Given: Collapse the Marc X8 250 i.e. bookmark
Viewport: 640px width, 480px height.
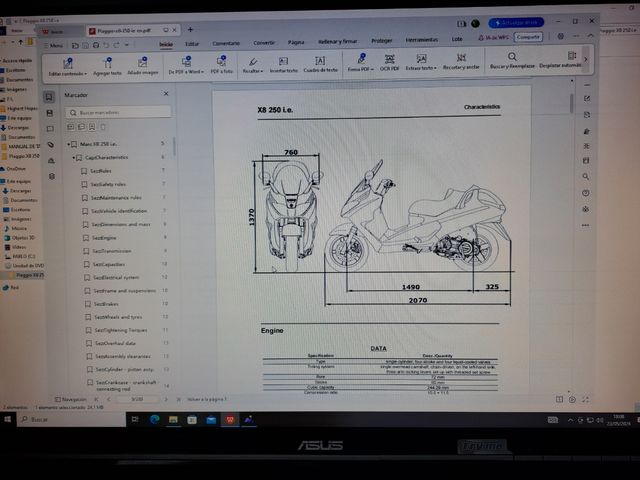Looking at the screenshot, I should 70,145.
